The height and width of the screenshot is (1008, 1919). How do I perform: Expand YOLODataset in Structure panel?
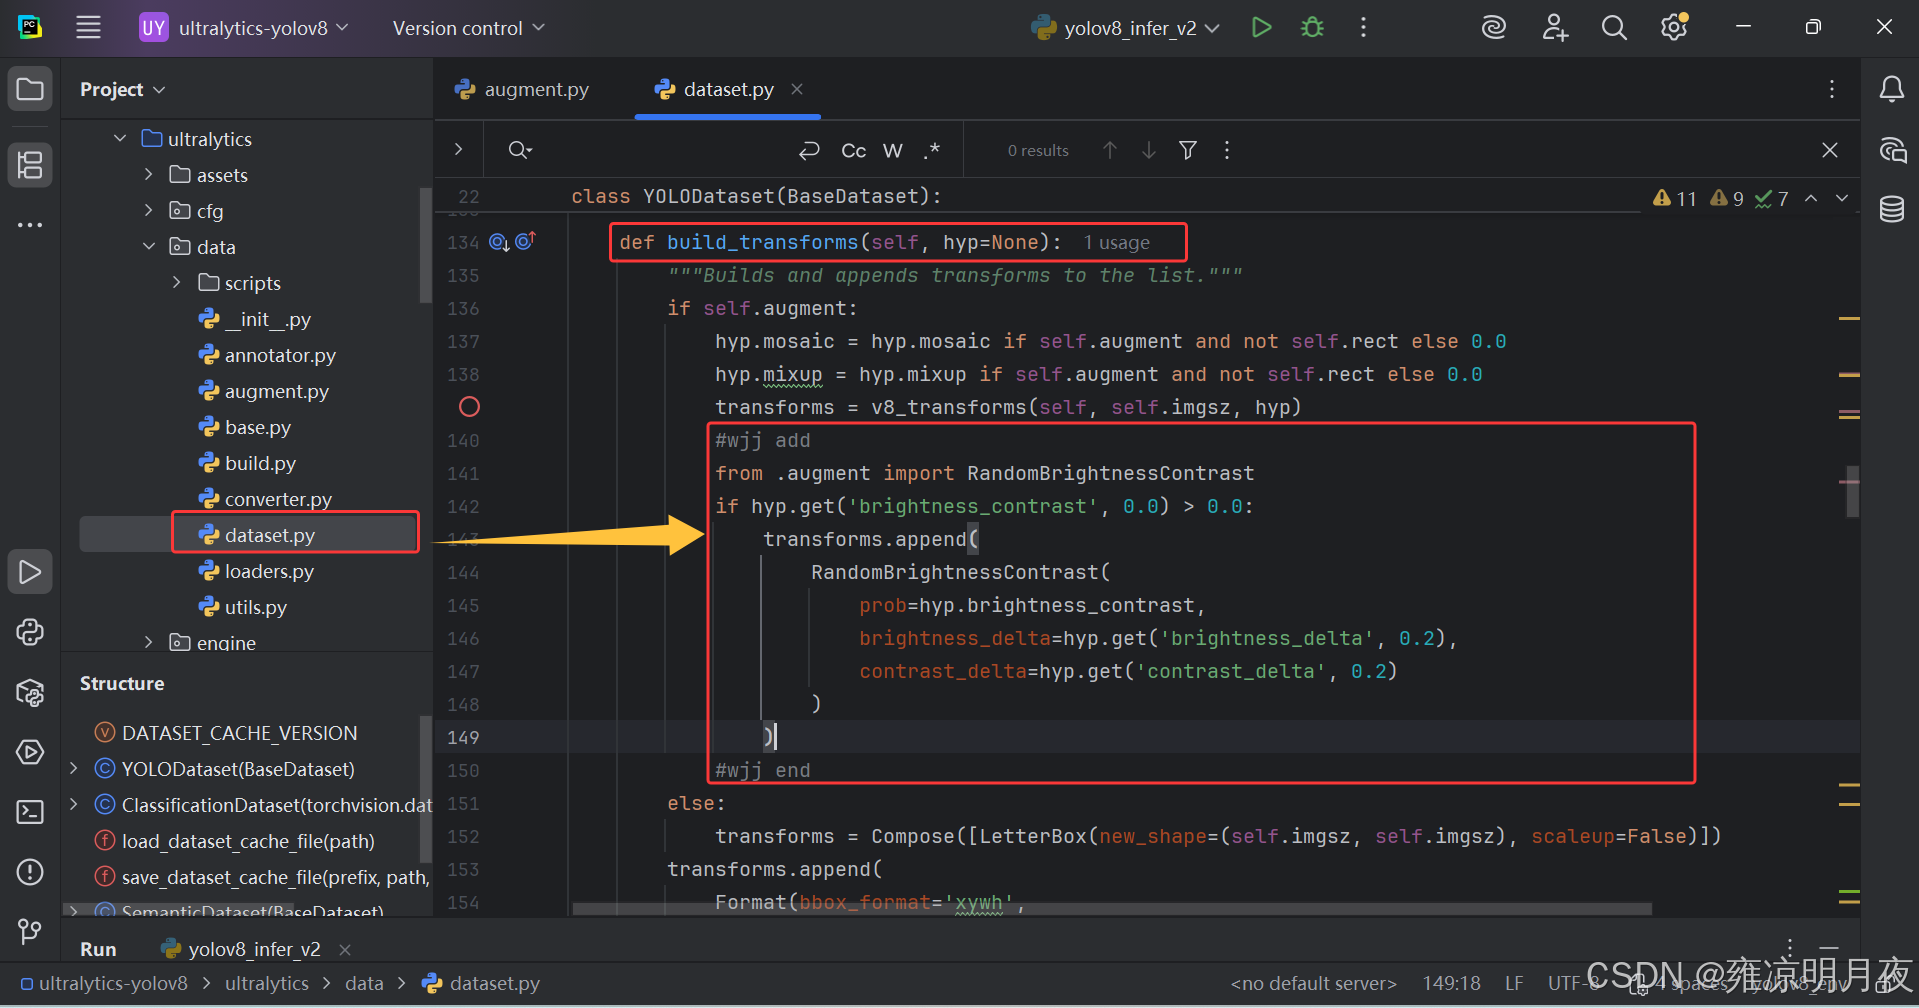point(73,768)
